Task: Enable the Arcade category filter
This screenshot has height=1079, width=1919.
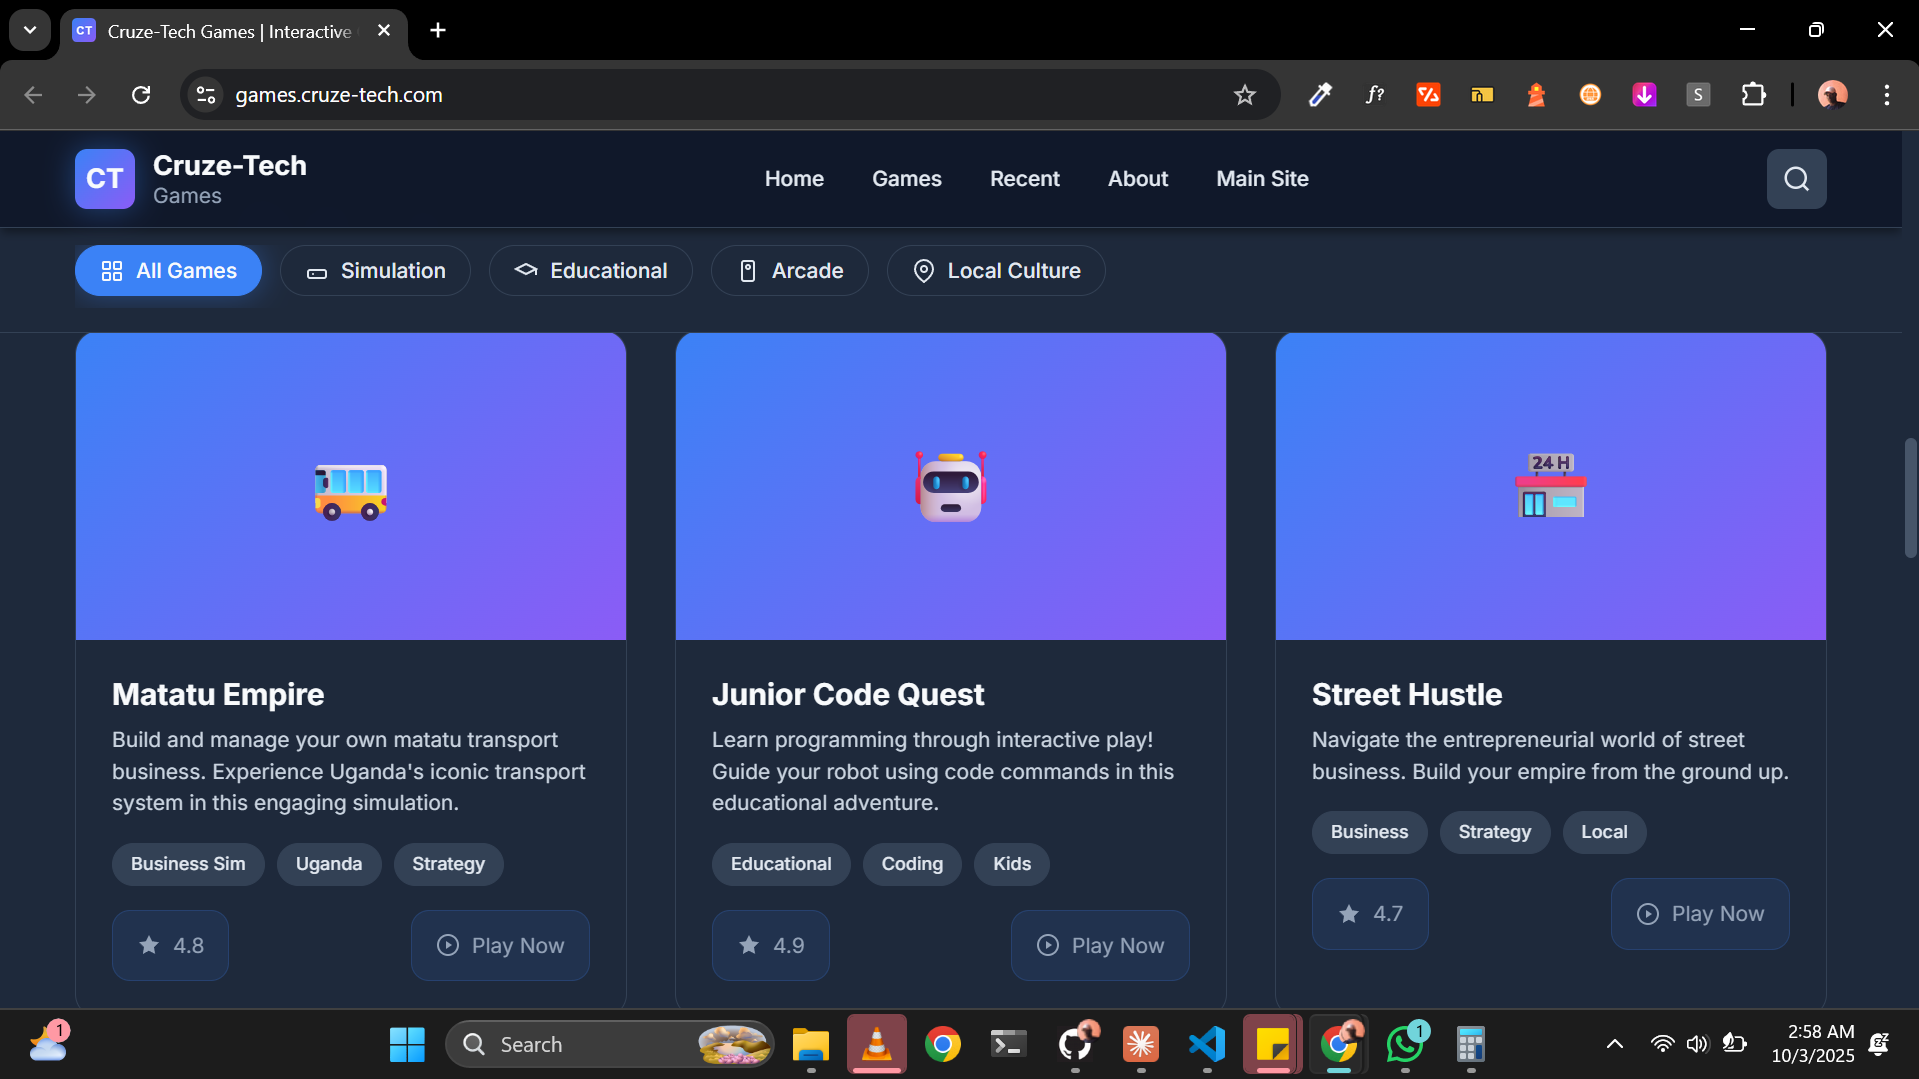Action: tap(789, 270)
